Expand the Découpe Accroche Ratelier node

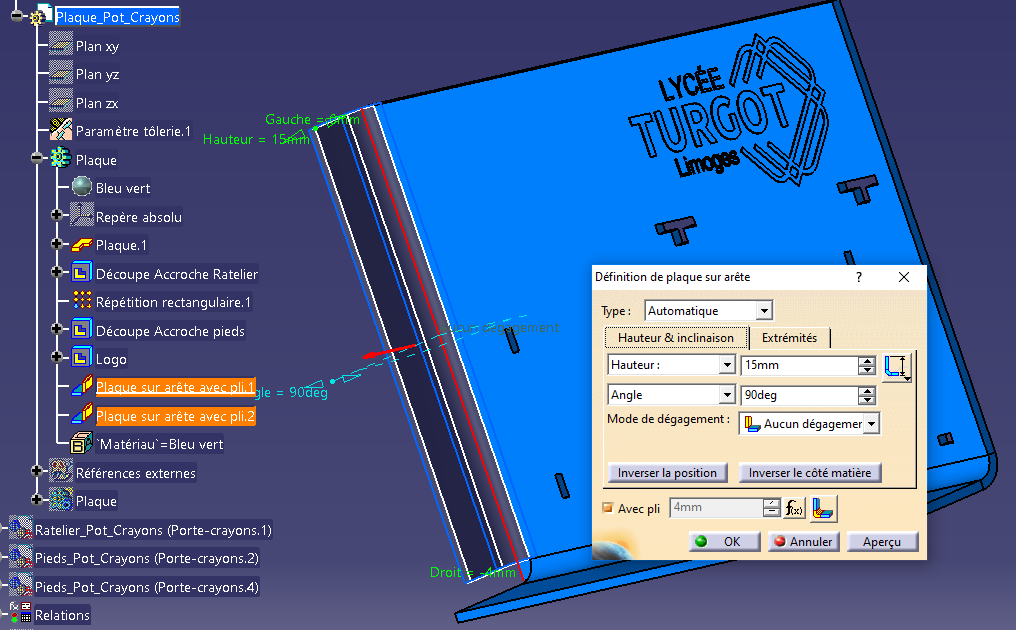click(x=57, y=273)
